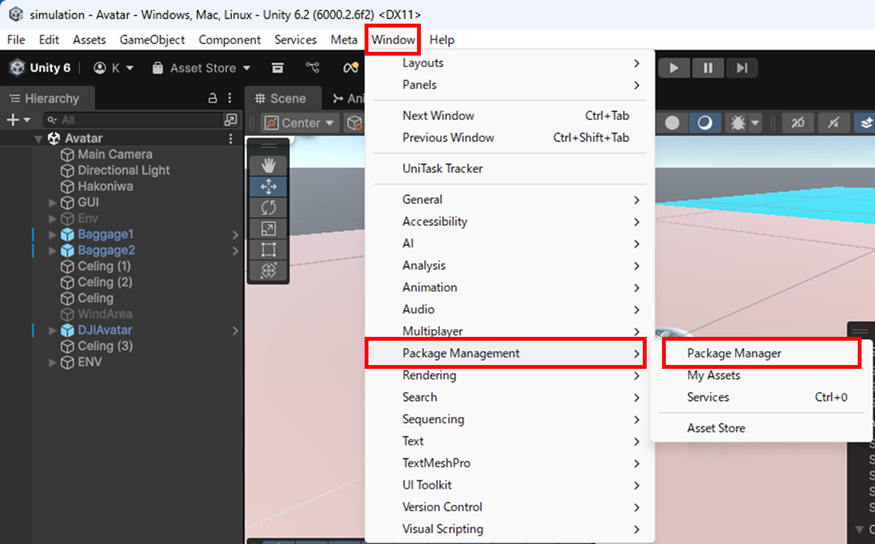Open the version control branch icon
The image size is (875, 544).
tap(312, 68)
